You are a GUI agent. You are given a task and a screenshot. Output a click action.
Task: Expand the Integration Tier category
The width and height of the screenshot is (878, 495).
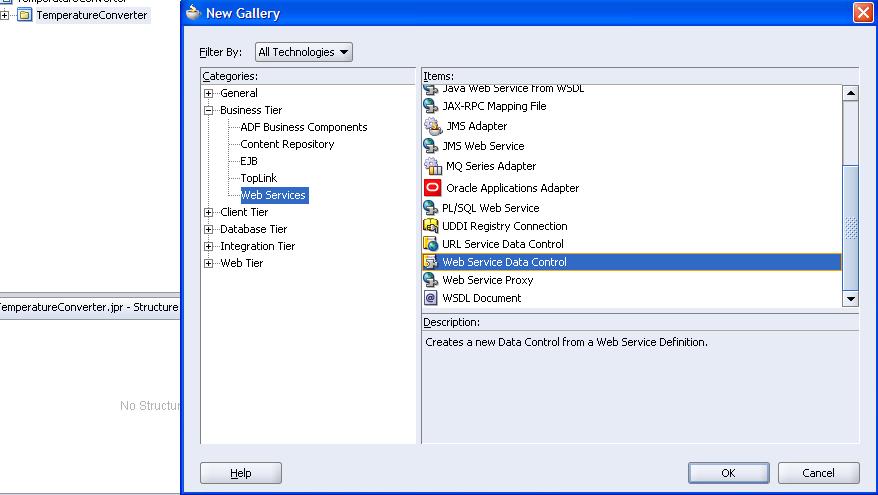pos(208,246)
